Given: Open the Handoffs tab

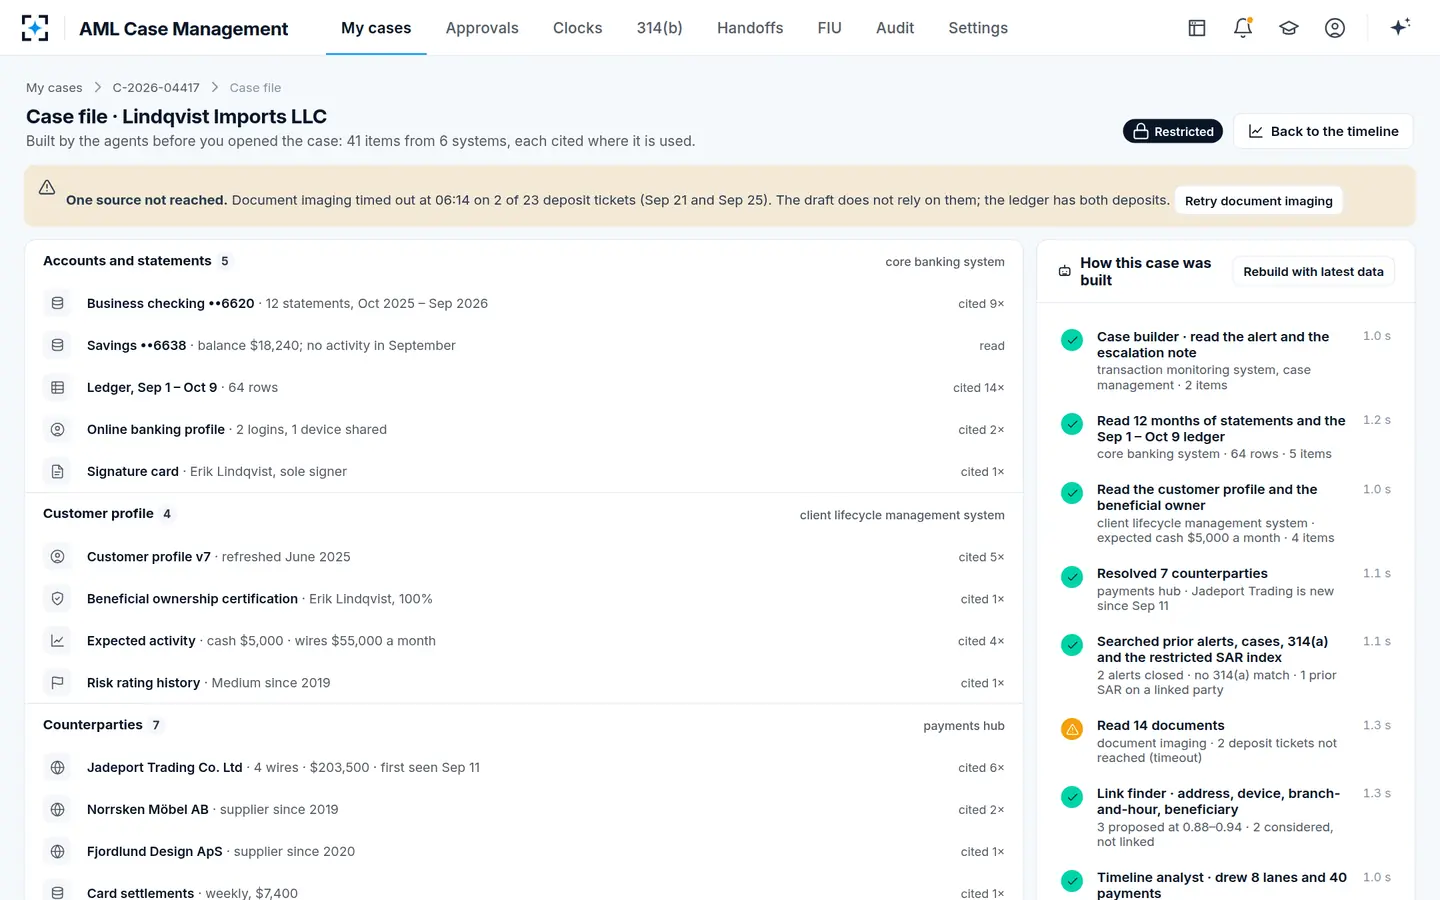Looking at the screenshot, I should 750,28.
